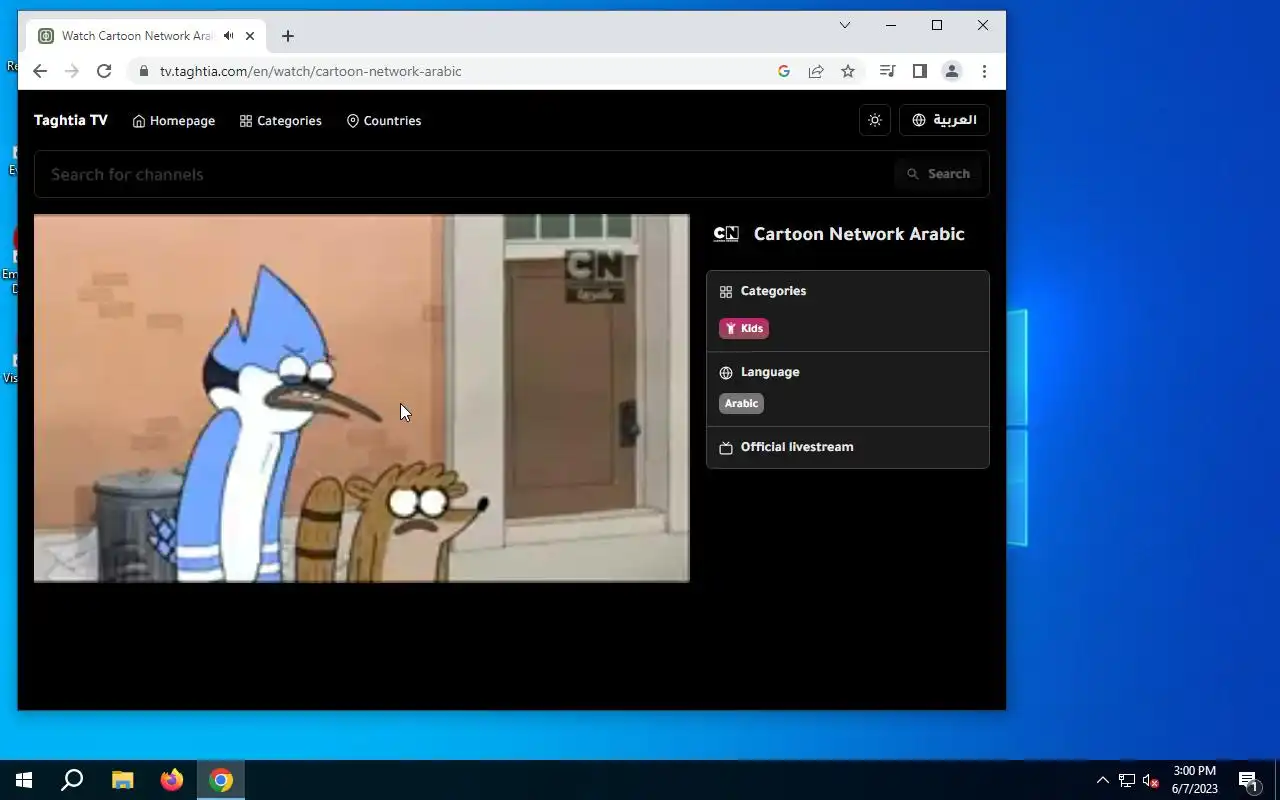1280x800 pixels.
Task: Maximize the Chrome window
Action: coord(937,25)
